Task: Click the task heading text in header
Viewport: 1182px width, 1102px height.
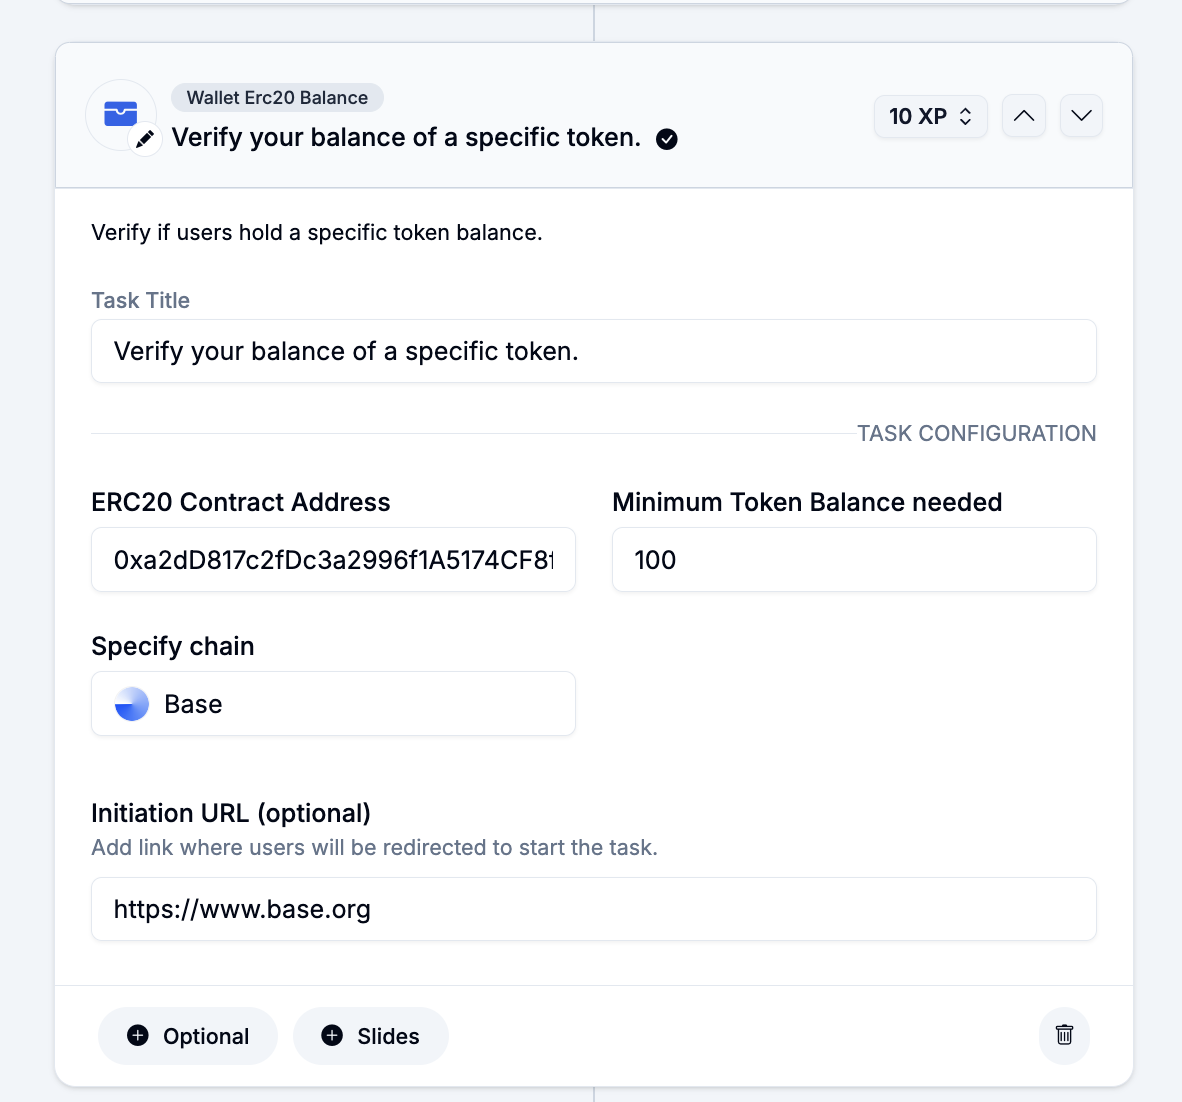Action: pyautogui.click(x=406, y=138)
